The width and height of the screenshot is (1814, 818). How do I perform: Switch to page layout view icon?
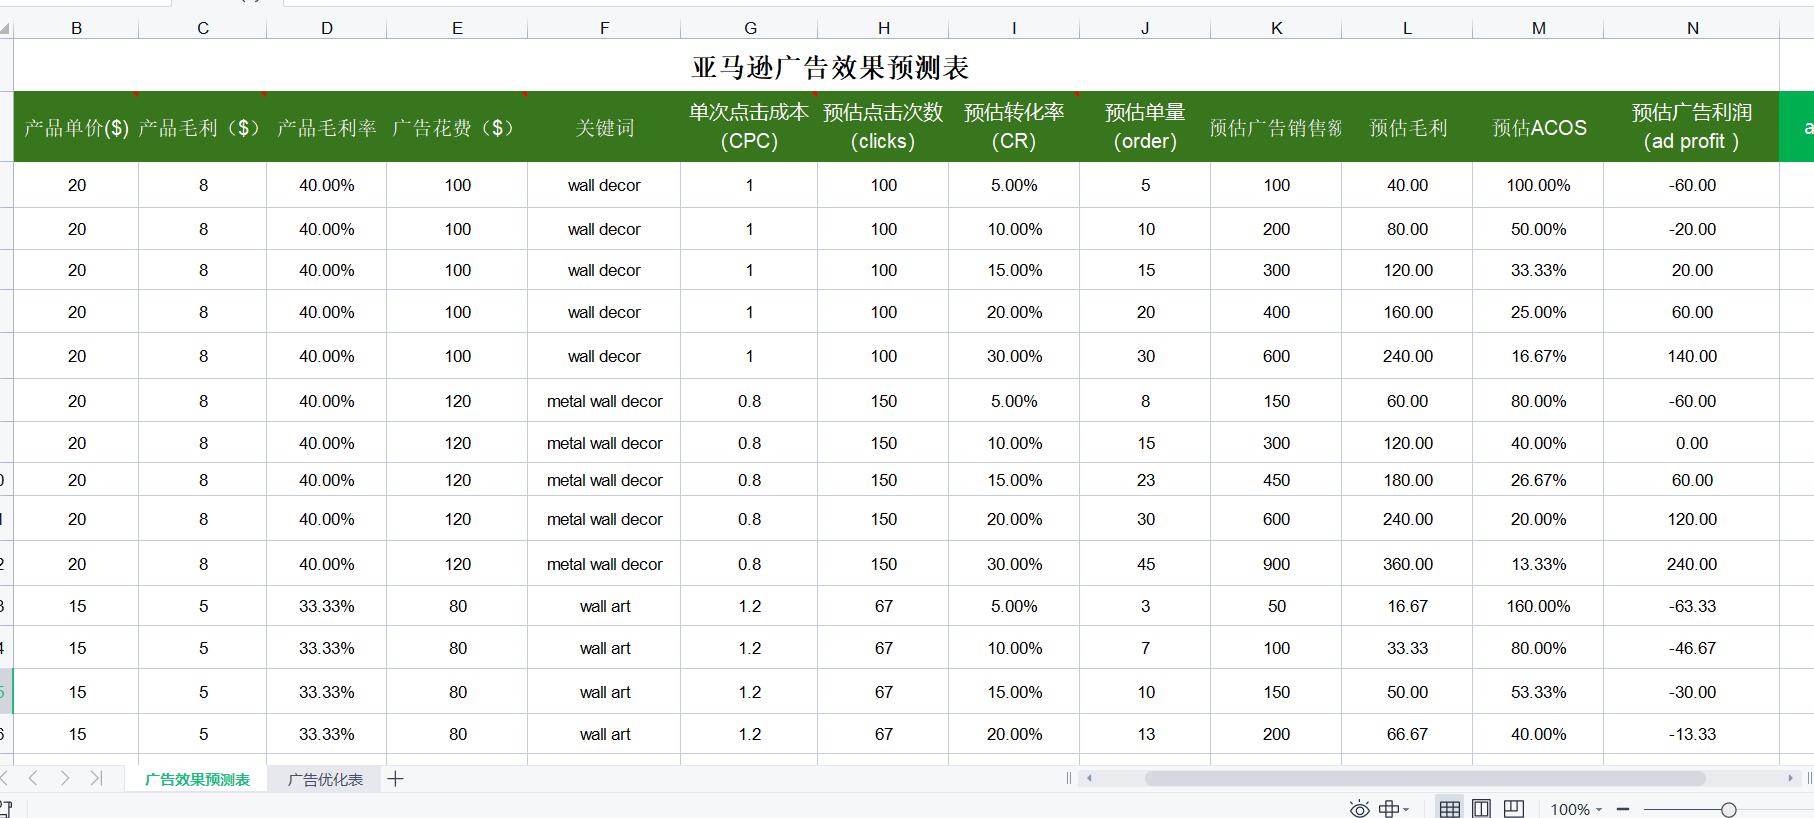pyautogui.click(x=1481, y=809)
